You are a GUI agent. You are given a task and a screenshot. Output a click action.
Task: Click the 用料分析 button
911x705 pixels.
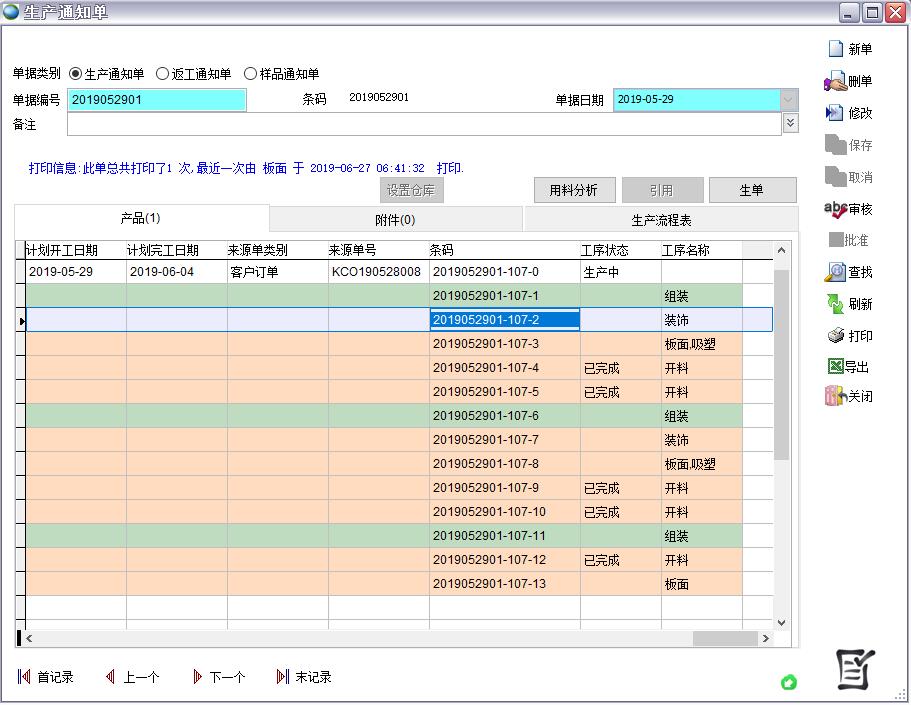[573, 190]
